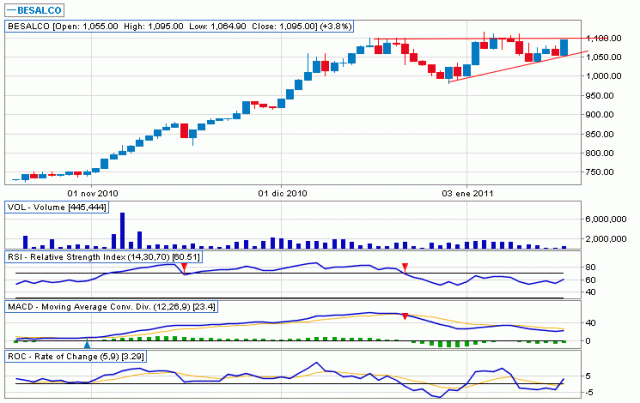This screenshot has height=403, width=640.
Task: Click the 0 level on MACD axis
Action: (588, 341)
